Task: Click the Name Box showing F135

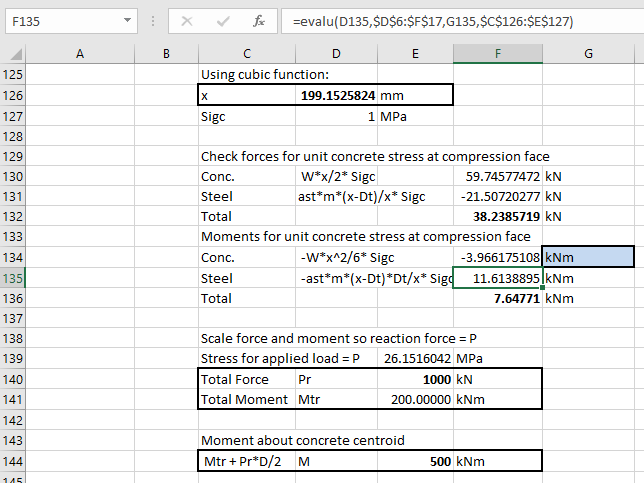Action: tap(60, 20)
